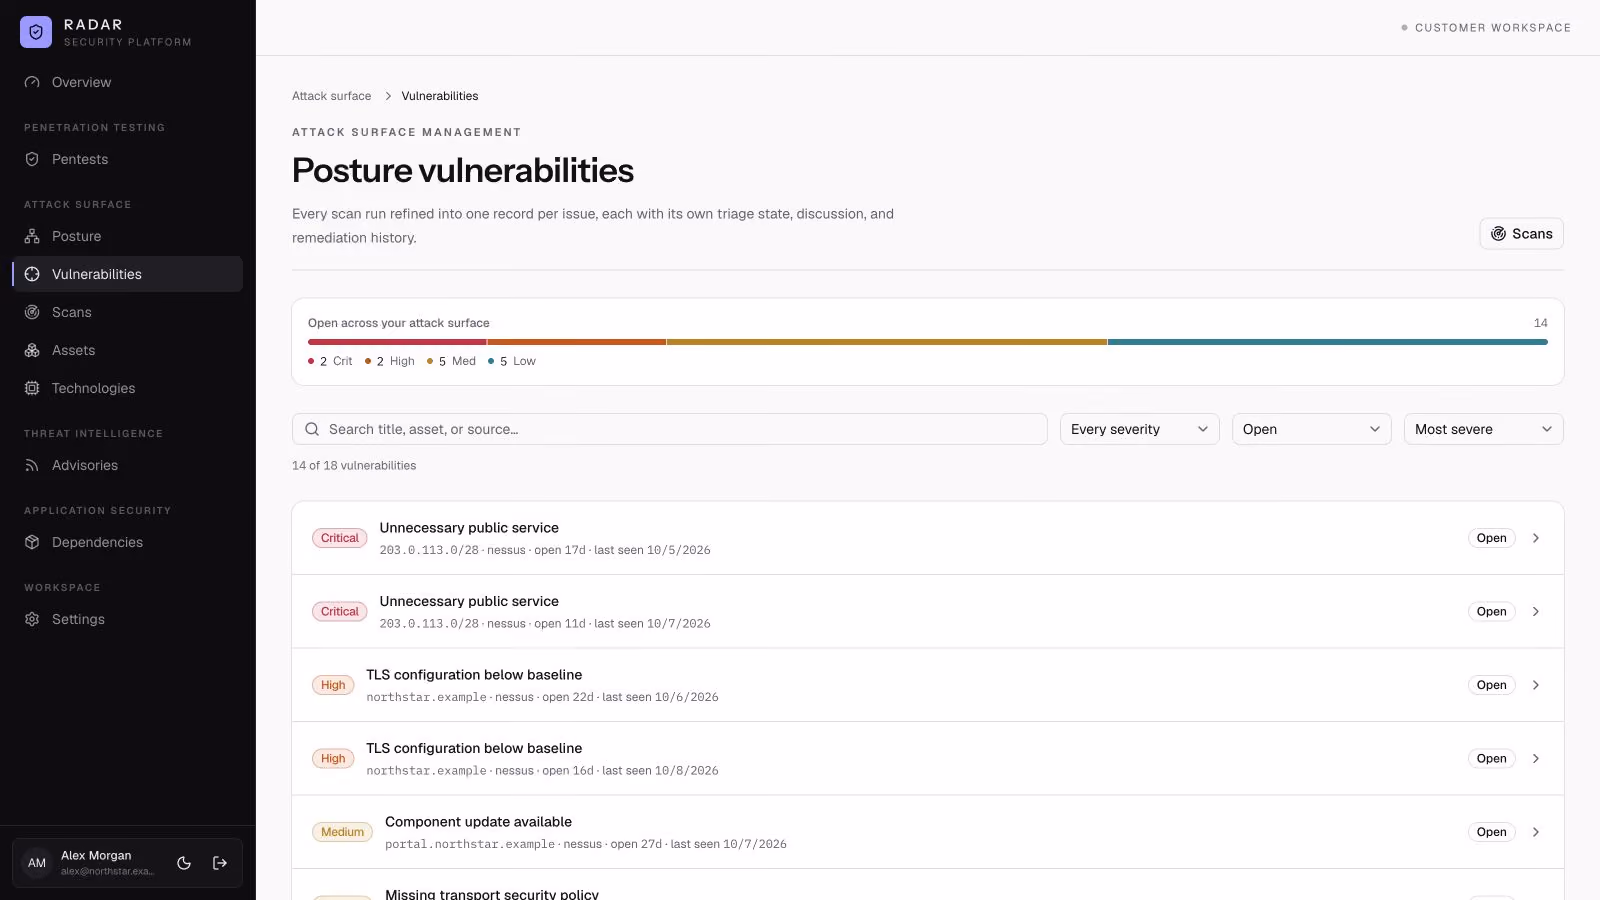Go to Advisories in sidebar
This screenshot has height=900, width=1600.
(128, 465)
